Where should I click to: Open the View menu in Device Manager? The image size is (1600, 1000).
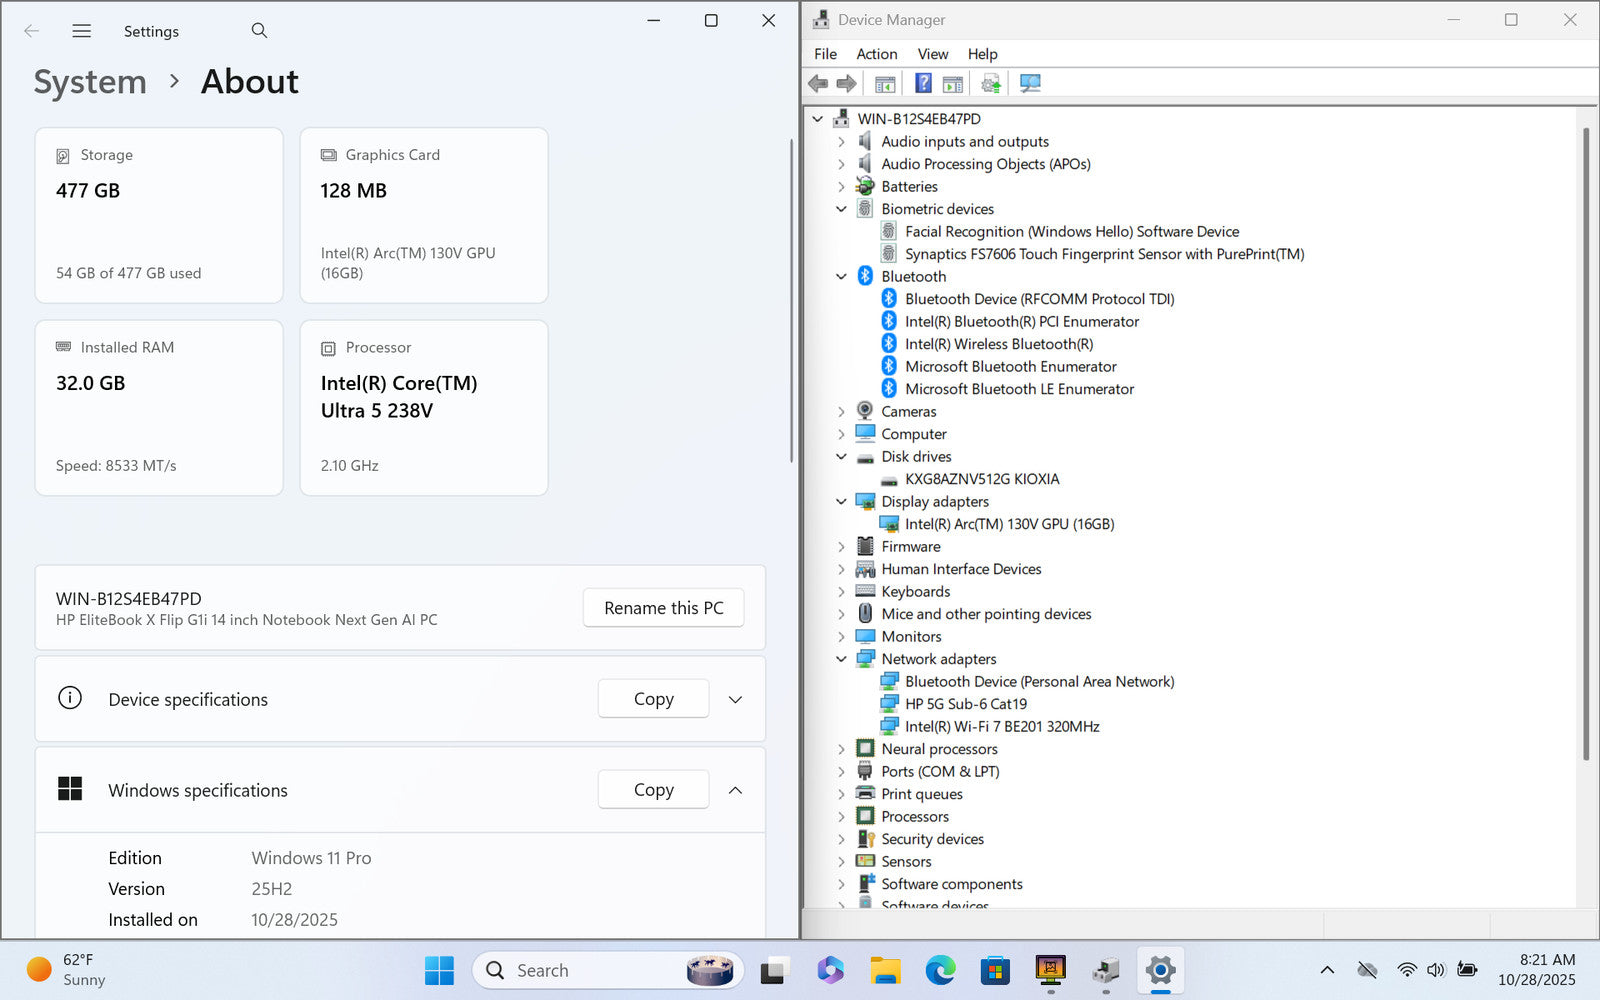point(932,54)
